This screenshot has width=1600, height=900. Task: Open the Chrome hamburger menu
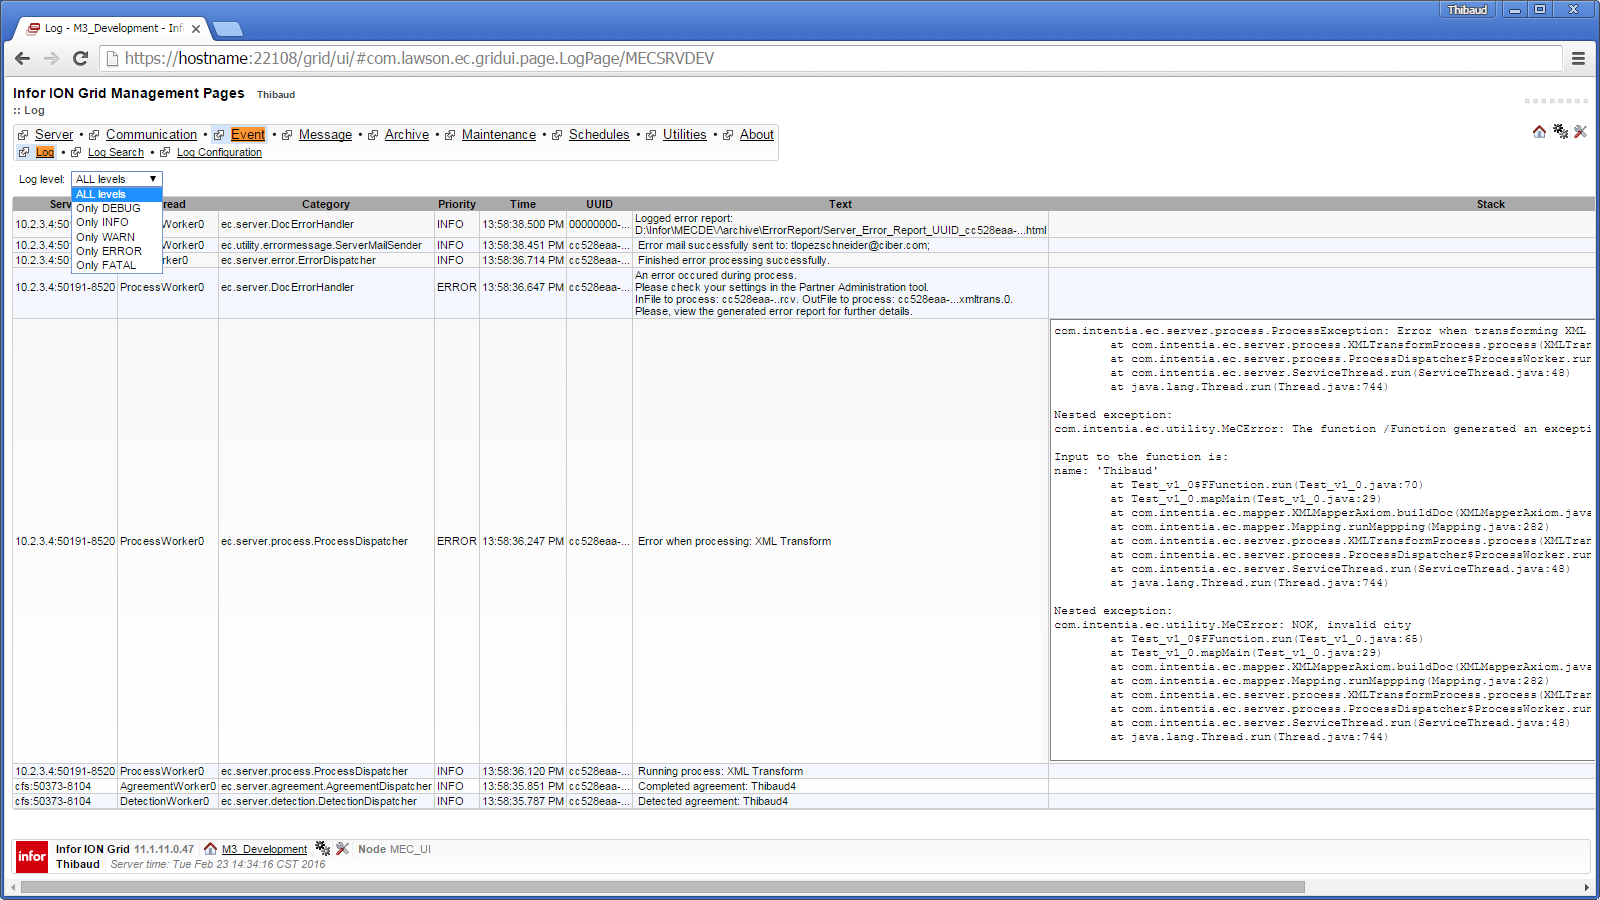tap(1578, 59)
